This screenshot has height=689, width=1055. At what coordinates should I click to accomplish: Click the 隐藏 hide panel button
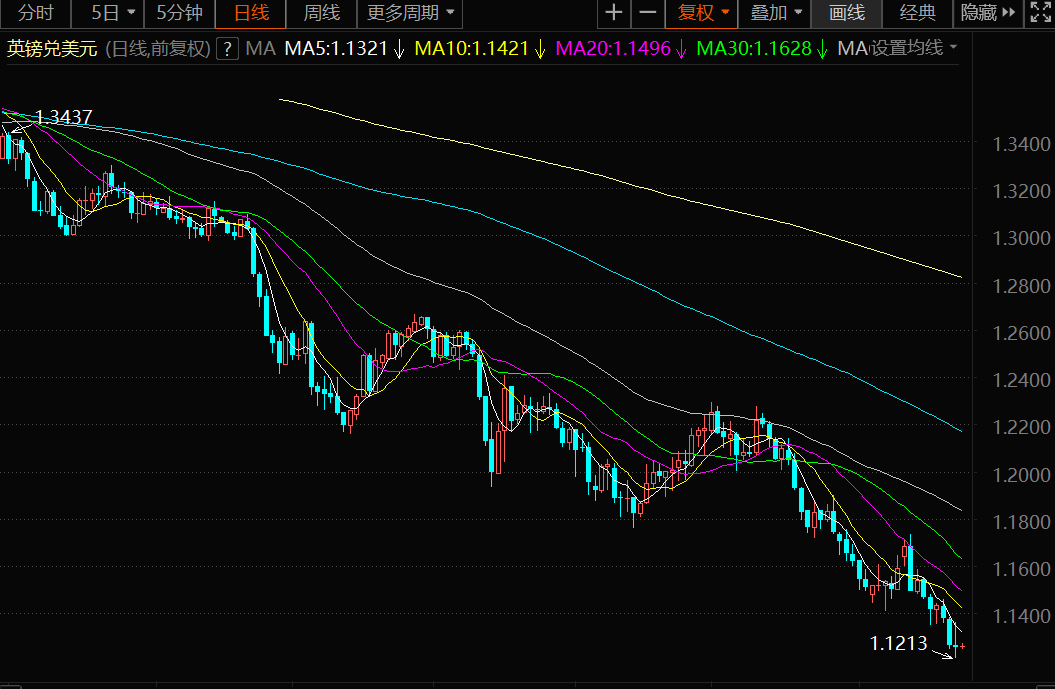point(987,13)
